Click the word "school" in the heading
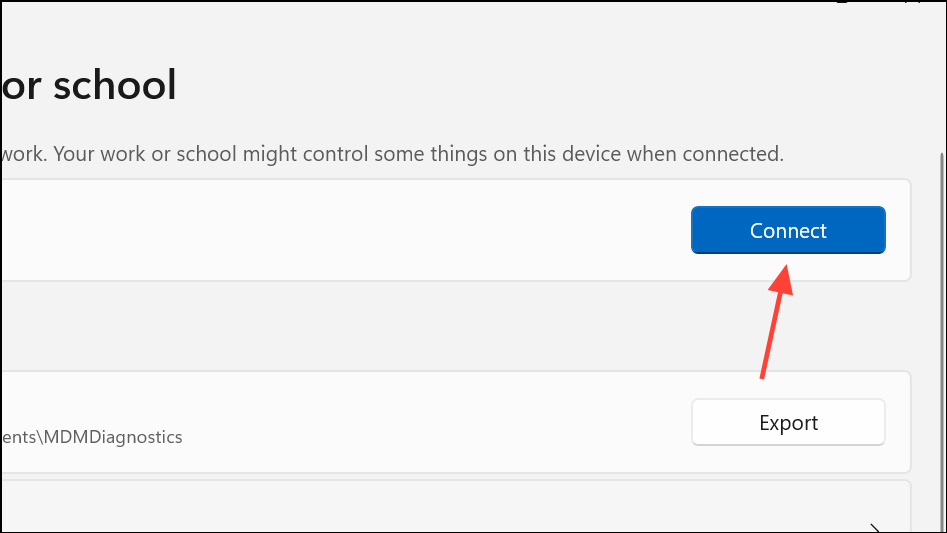 (x=114, y=86)
